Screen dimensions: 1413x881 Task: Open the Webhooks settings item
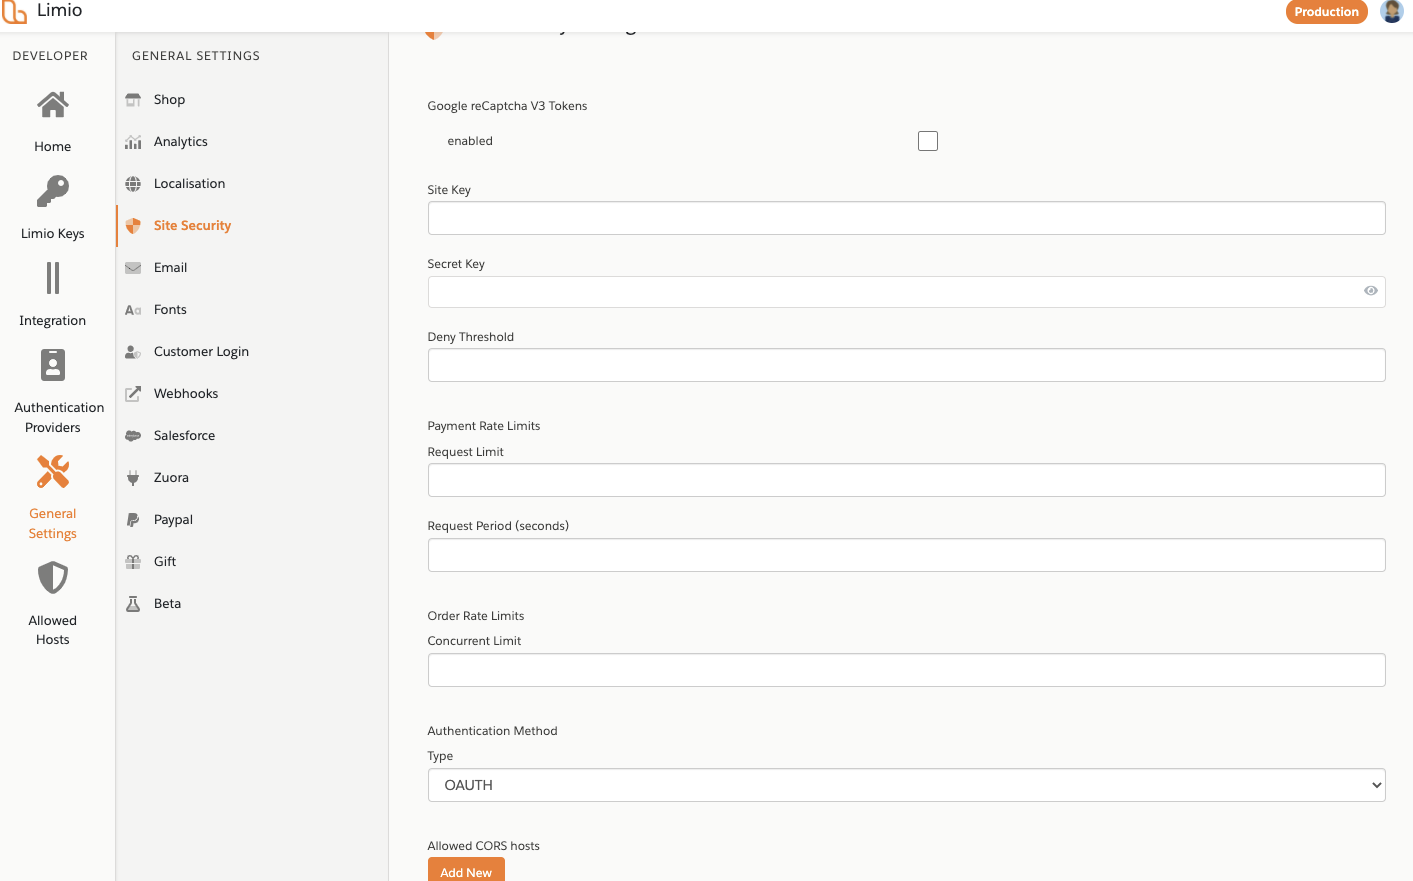tap(186, 394)
